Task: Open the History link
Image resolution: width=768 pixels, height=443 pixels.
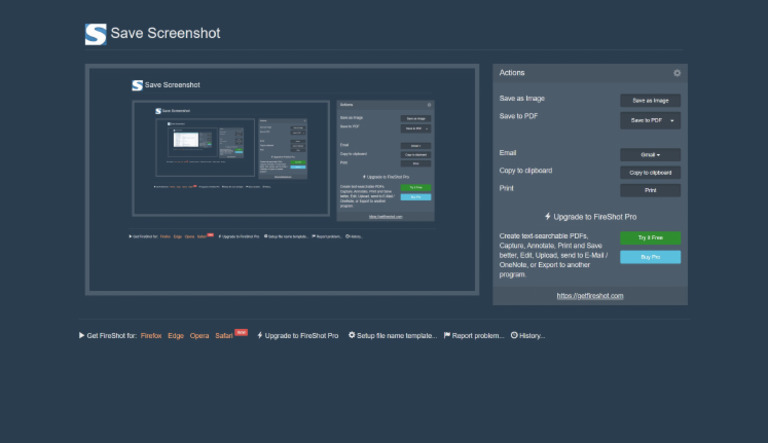Action: 532,336
